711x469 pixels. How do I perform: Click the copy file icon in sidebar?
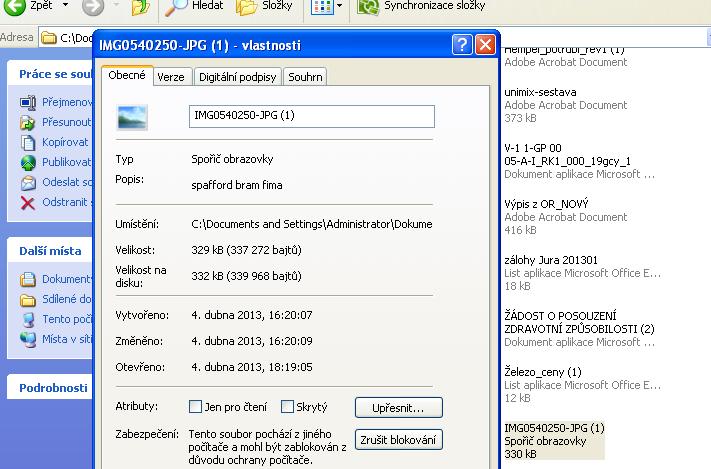28,143
